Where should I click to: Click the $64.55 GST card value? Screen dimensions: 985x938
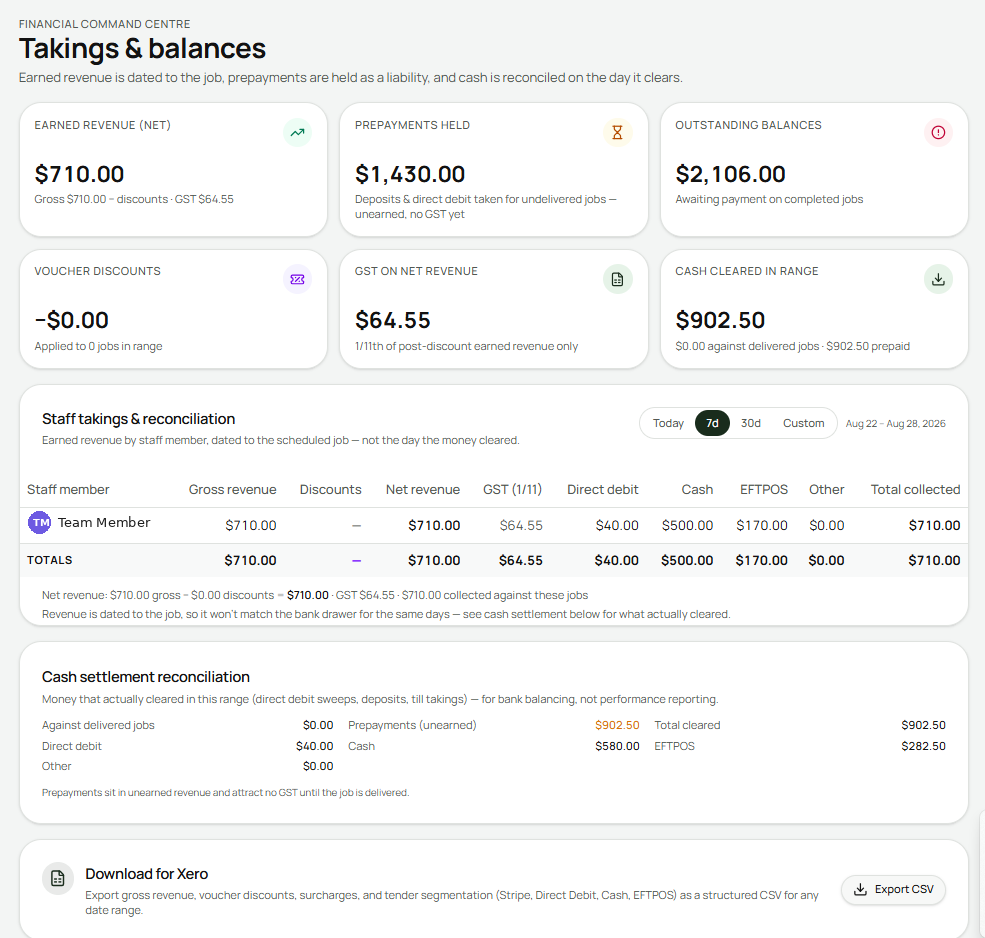[x=393, y=320]
